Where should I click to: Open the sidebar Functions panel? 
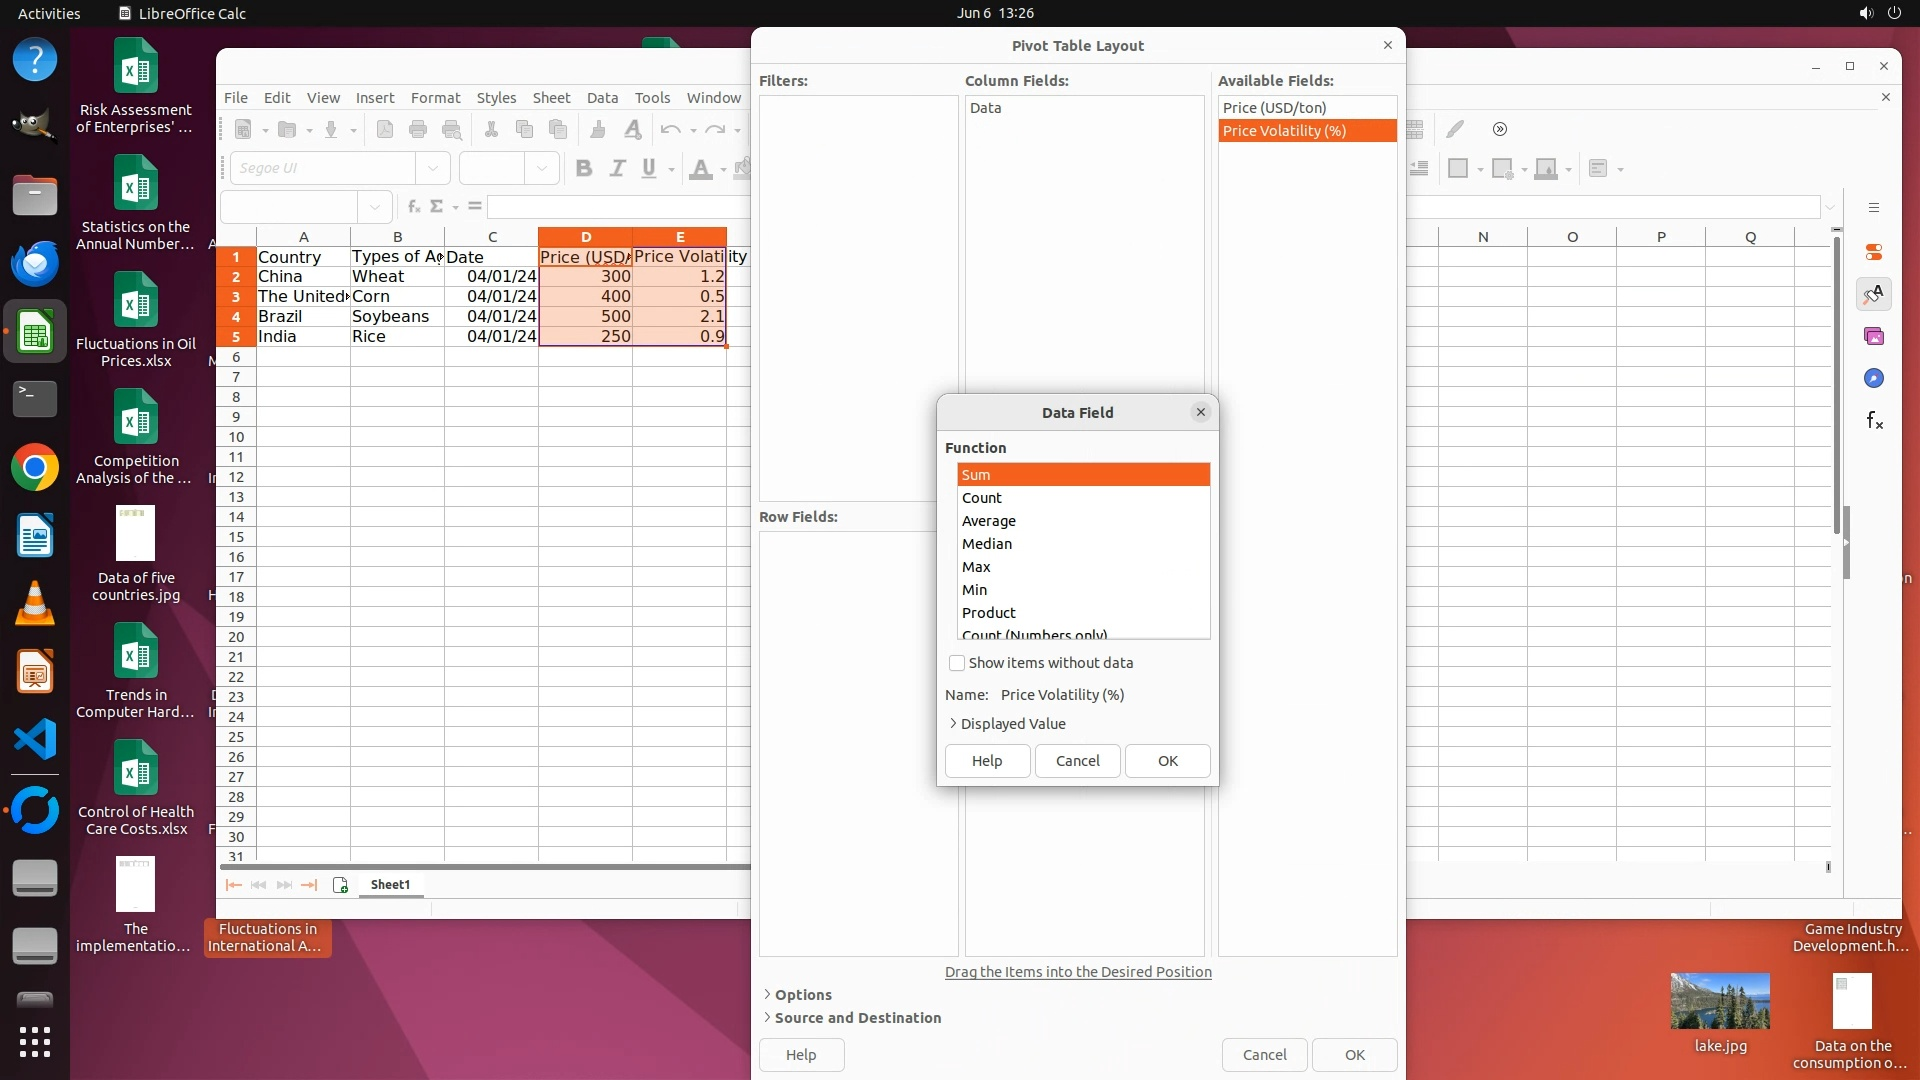1874,421
